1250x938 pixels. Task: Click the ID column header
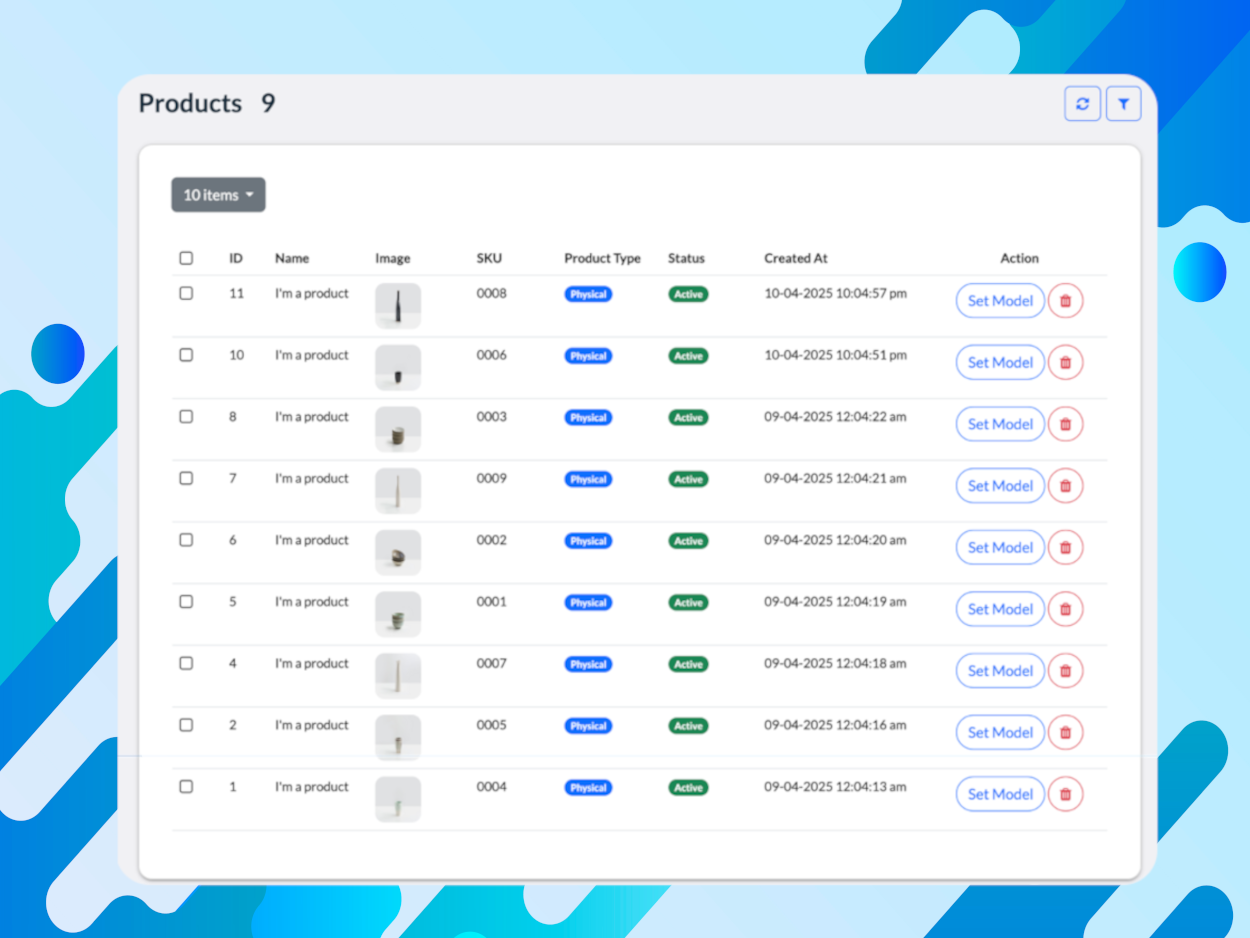tap(236, 258)
